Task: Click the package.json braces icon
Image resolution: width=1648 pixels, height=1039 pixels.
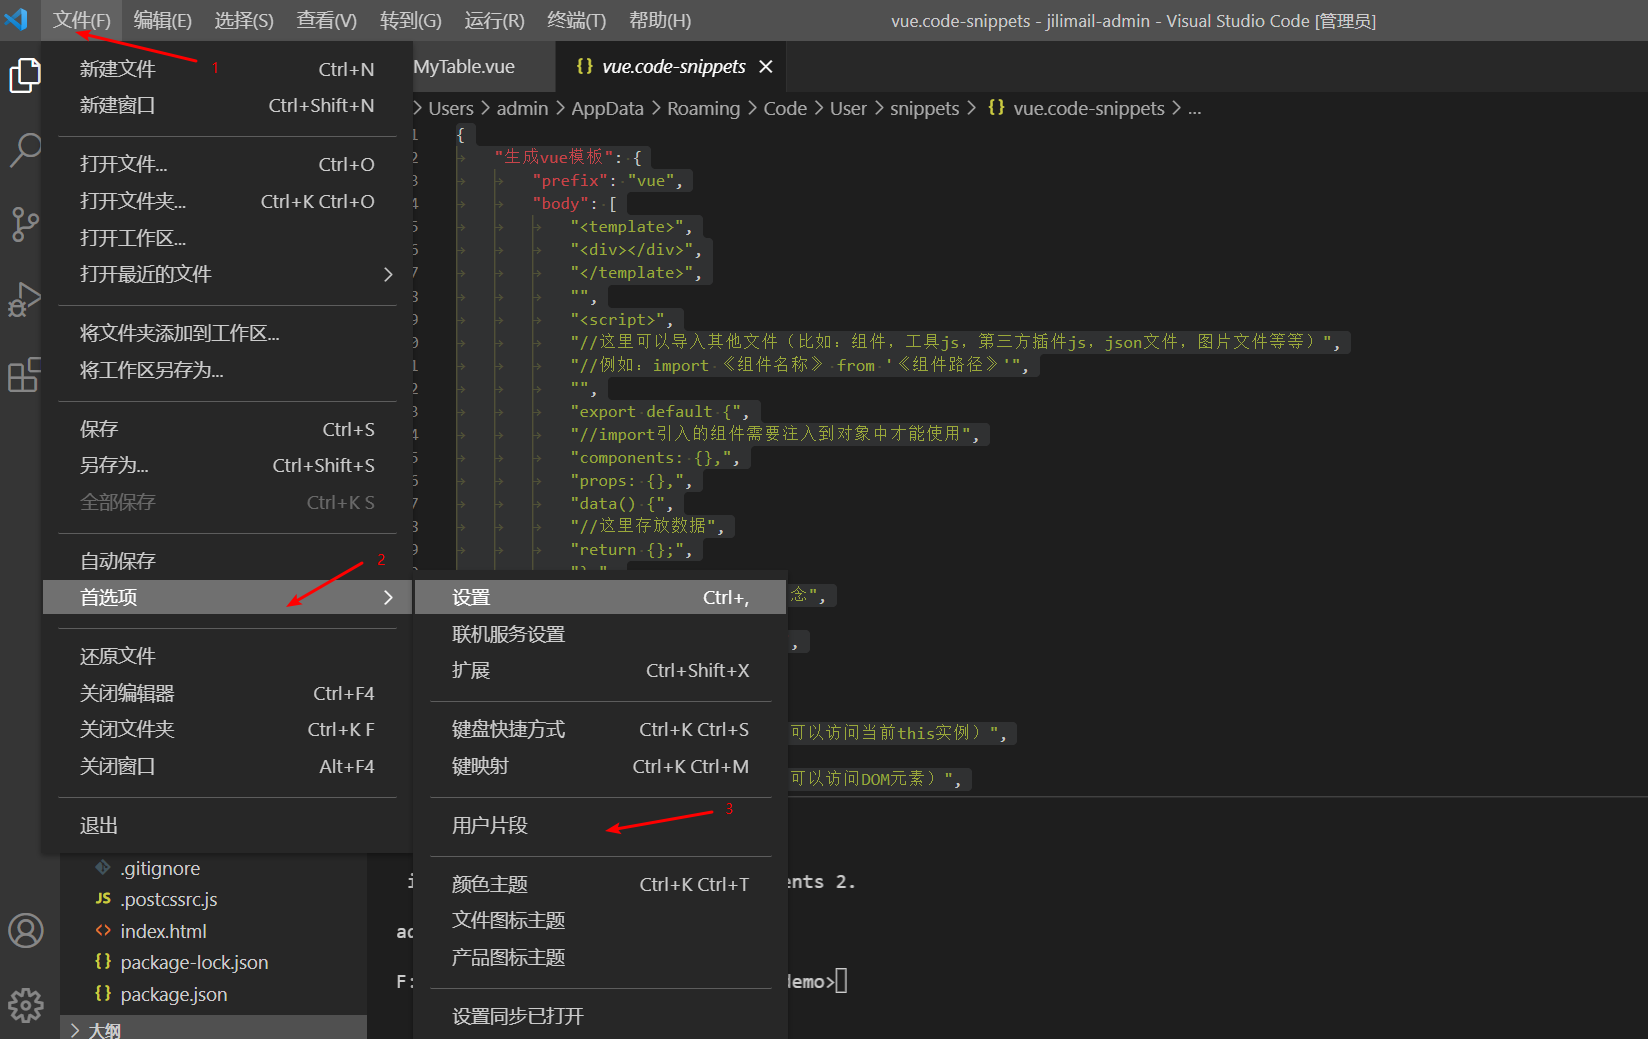Action: coord(103,994)
